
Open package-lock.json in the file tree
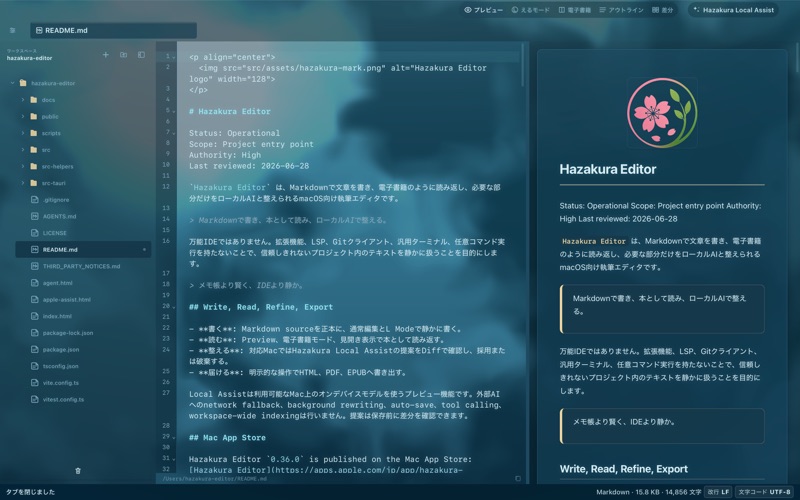pyautogui.click(x=83, y=333)
